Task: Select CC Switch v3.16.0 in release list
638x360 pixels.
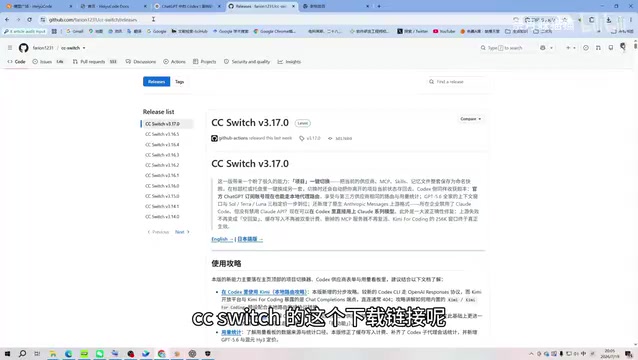Action: click(162, 186)
